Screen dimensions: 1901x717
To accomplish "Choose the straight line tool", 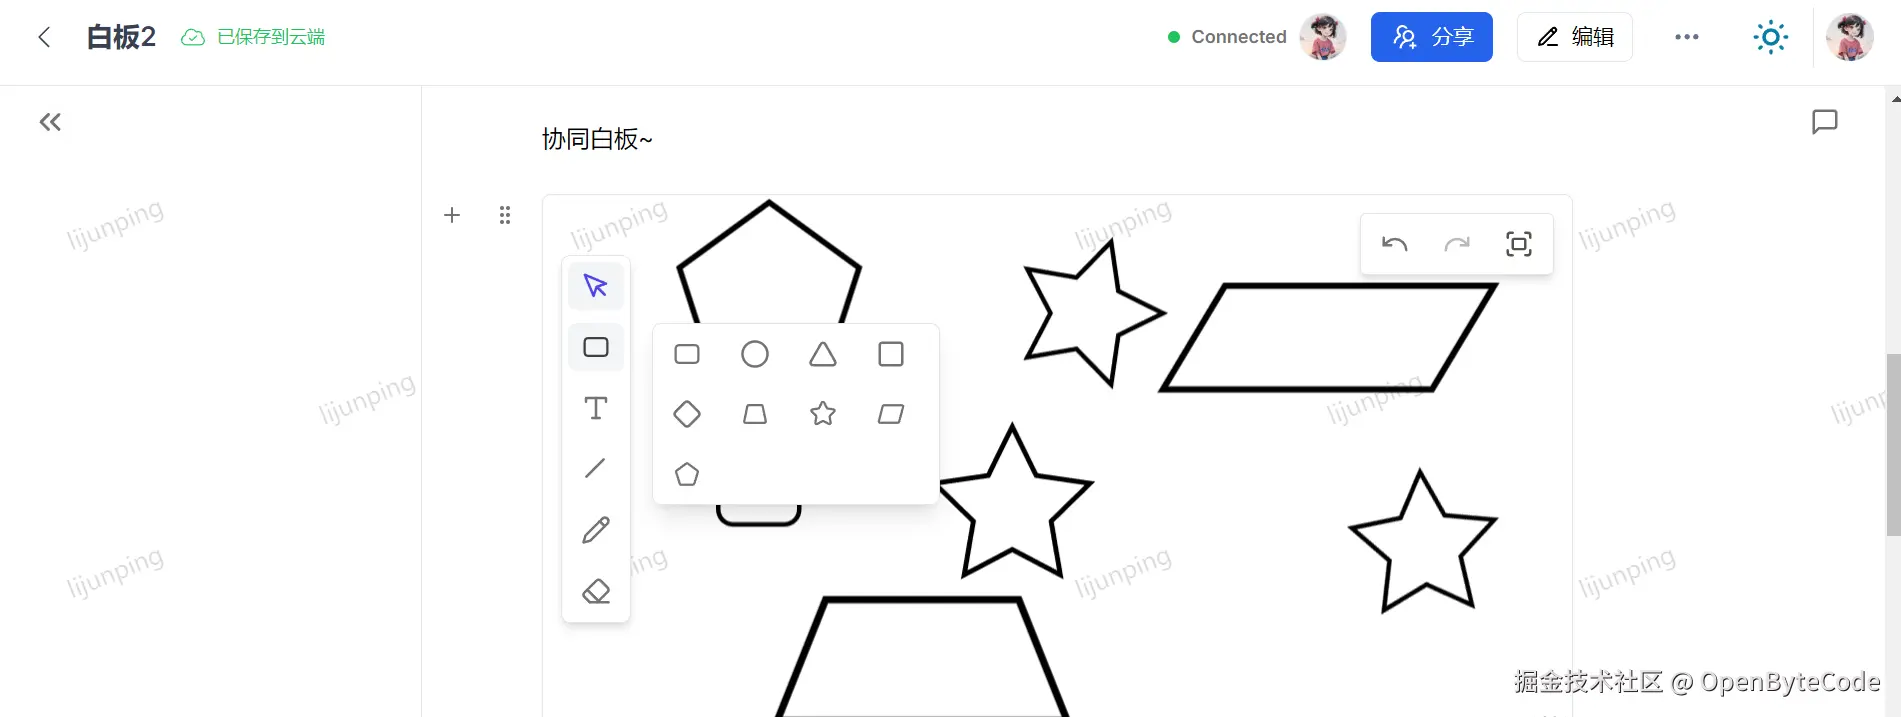I will [596, 468].
